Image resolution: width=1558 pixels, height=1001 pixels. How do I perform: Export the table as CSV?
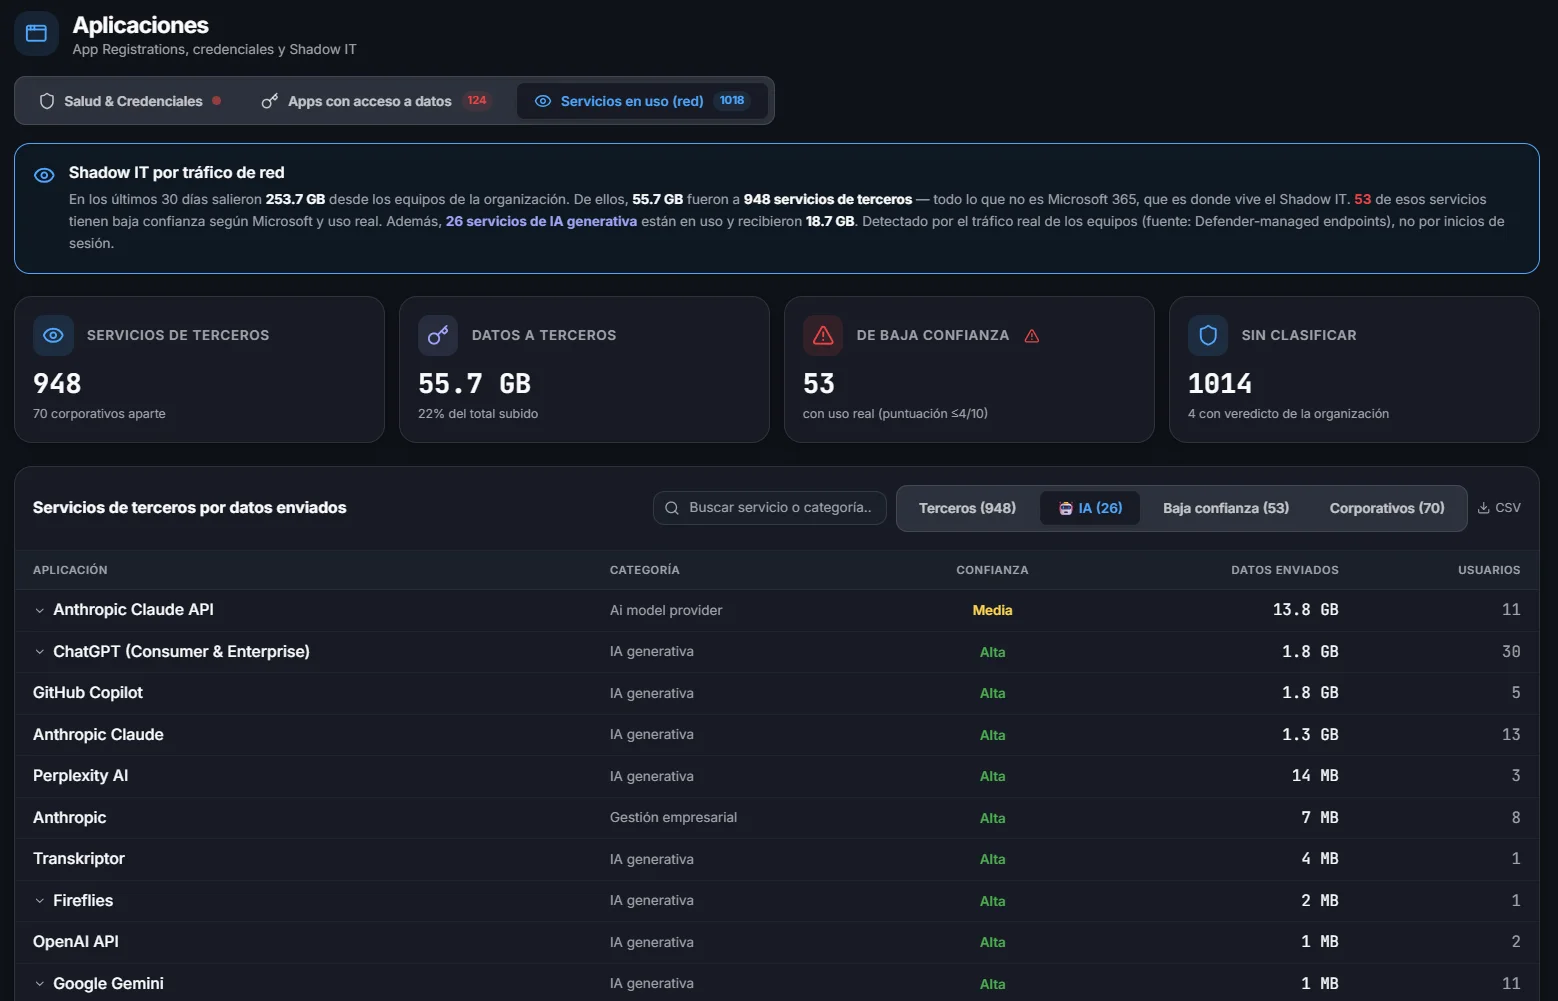pyautogui.click(x=1499, y=508)
